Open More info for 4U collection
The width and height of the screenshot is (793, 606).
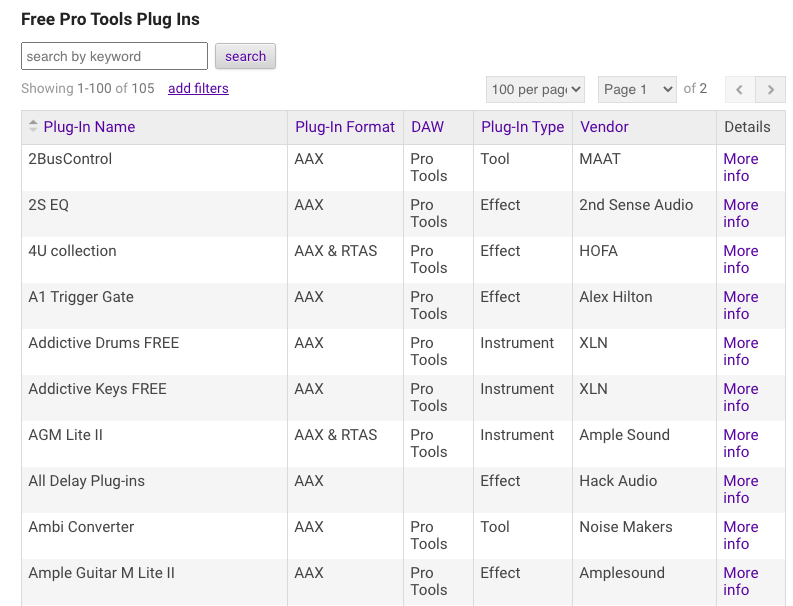pyautogui.click(x=740, y=259)
